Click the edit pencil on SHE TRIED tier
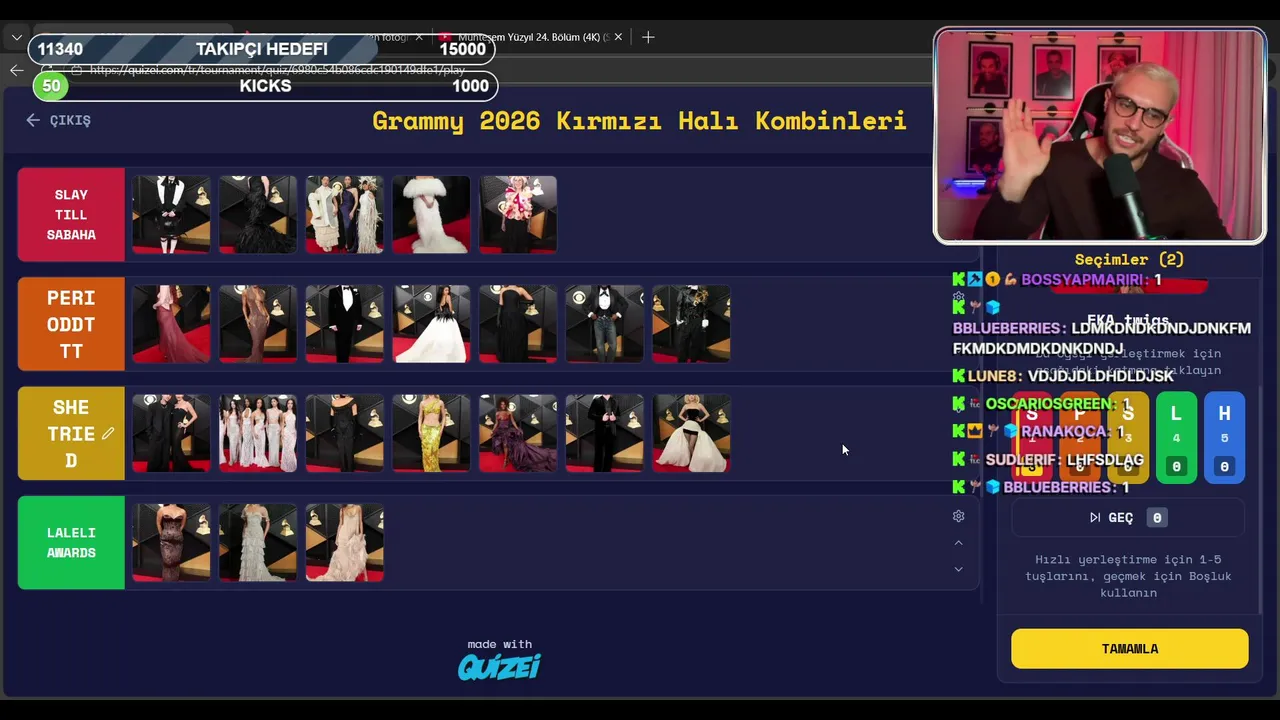Screen dimensions: 1280x720 [107, 433]
